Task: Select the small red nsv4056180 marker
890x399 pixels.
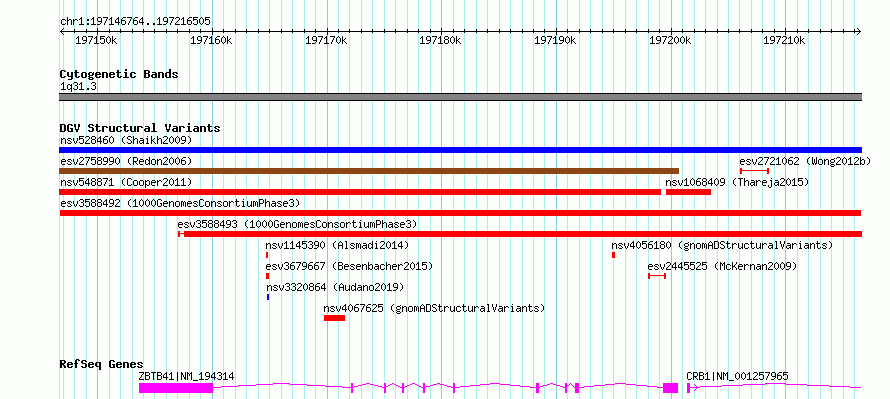Action: pos(614,255)
